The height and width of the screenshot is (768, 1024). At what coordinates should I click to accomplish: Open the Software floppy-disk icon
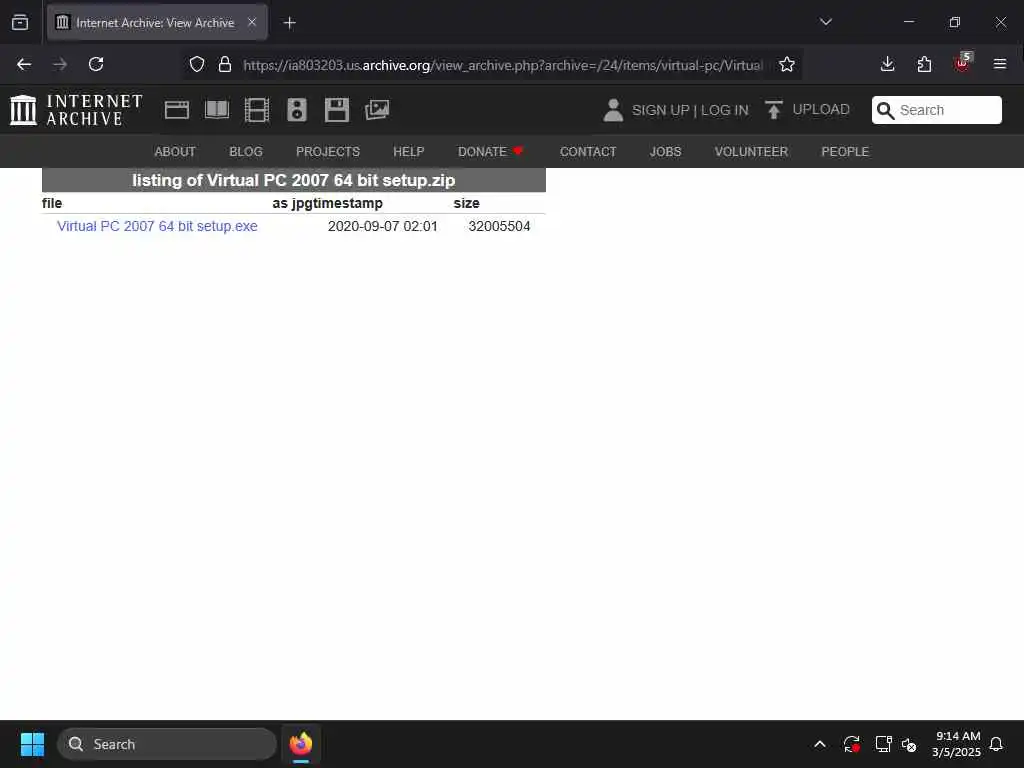336,110
